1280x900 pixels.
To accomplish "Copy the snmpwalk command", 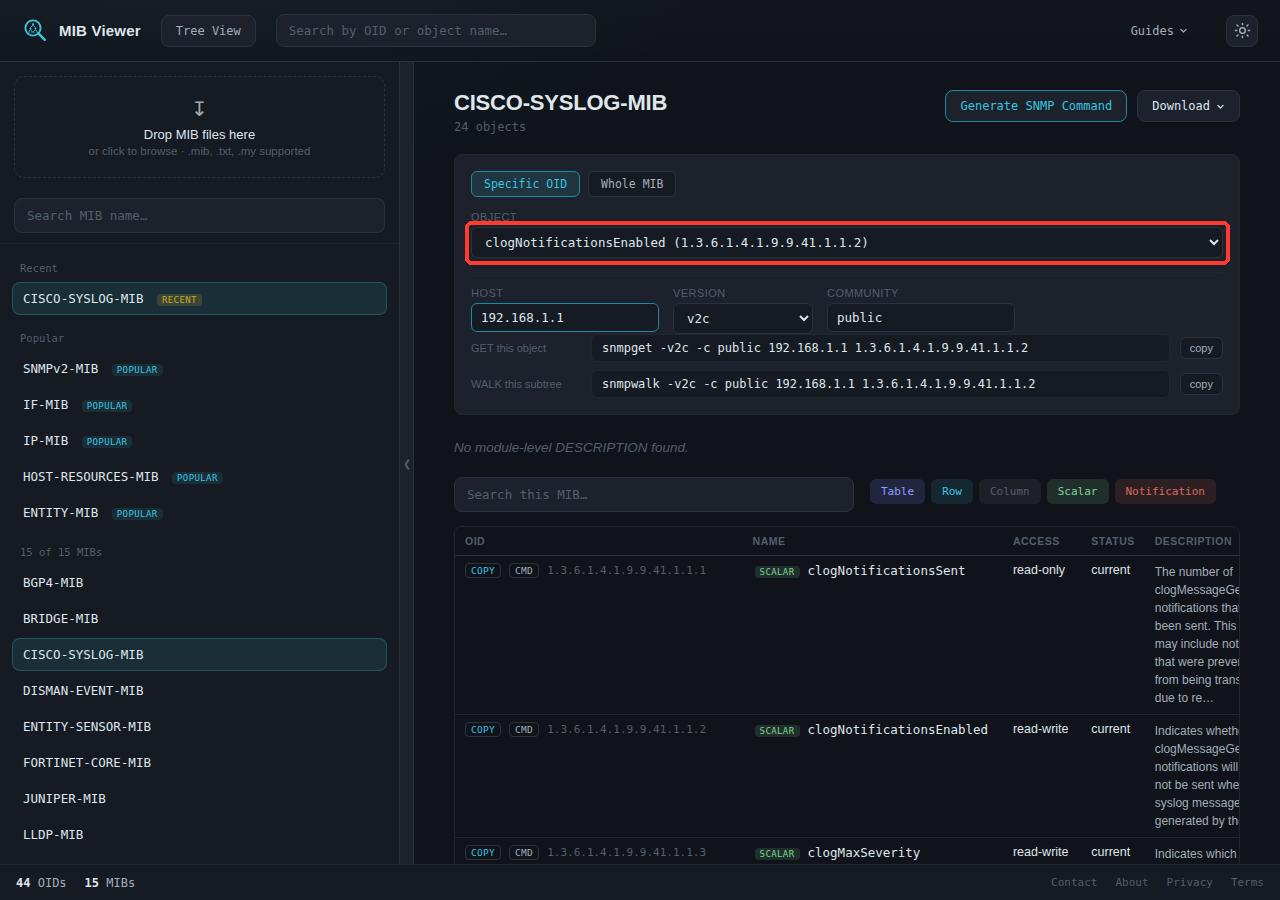I will 1201,384.
